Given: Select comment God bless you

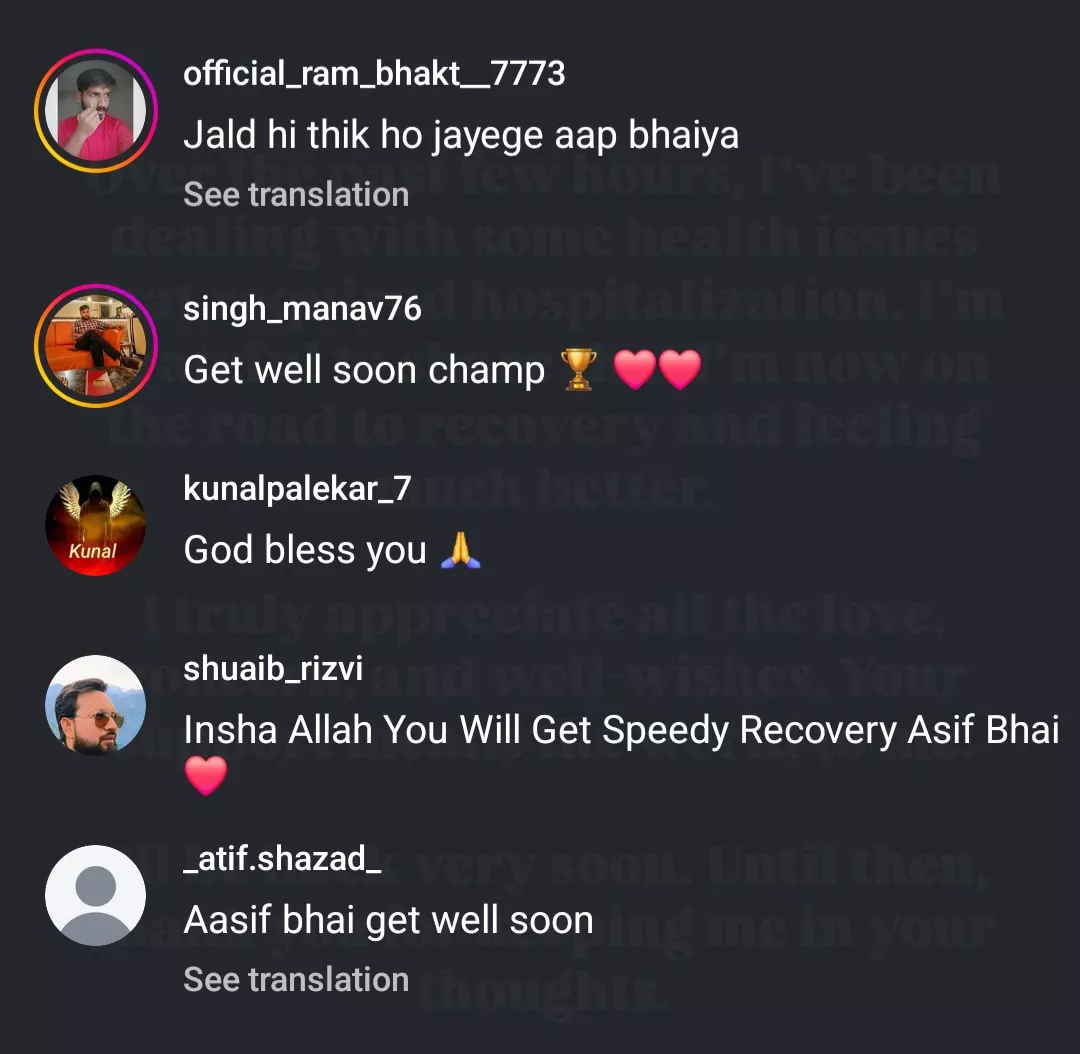Looking at the screenshot, I should [305, 550].
